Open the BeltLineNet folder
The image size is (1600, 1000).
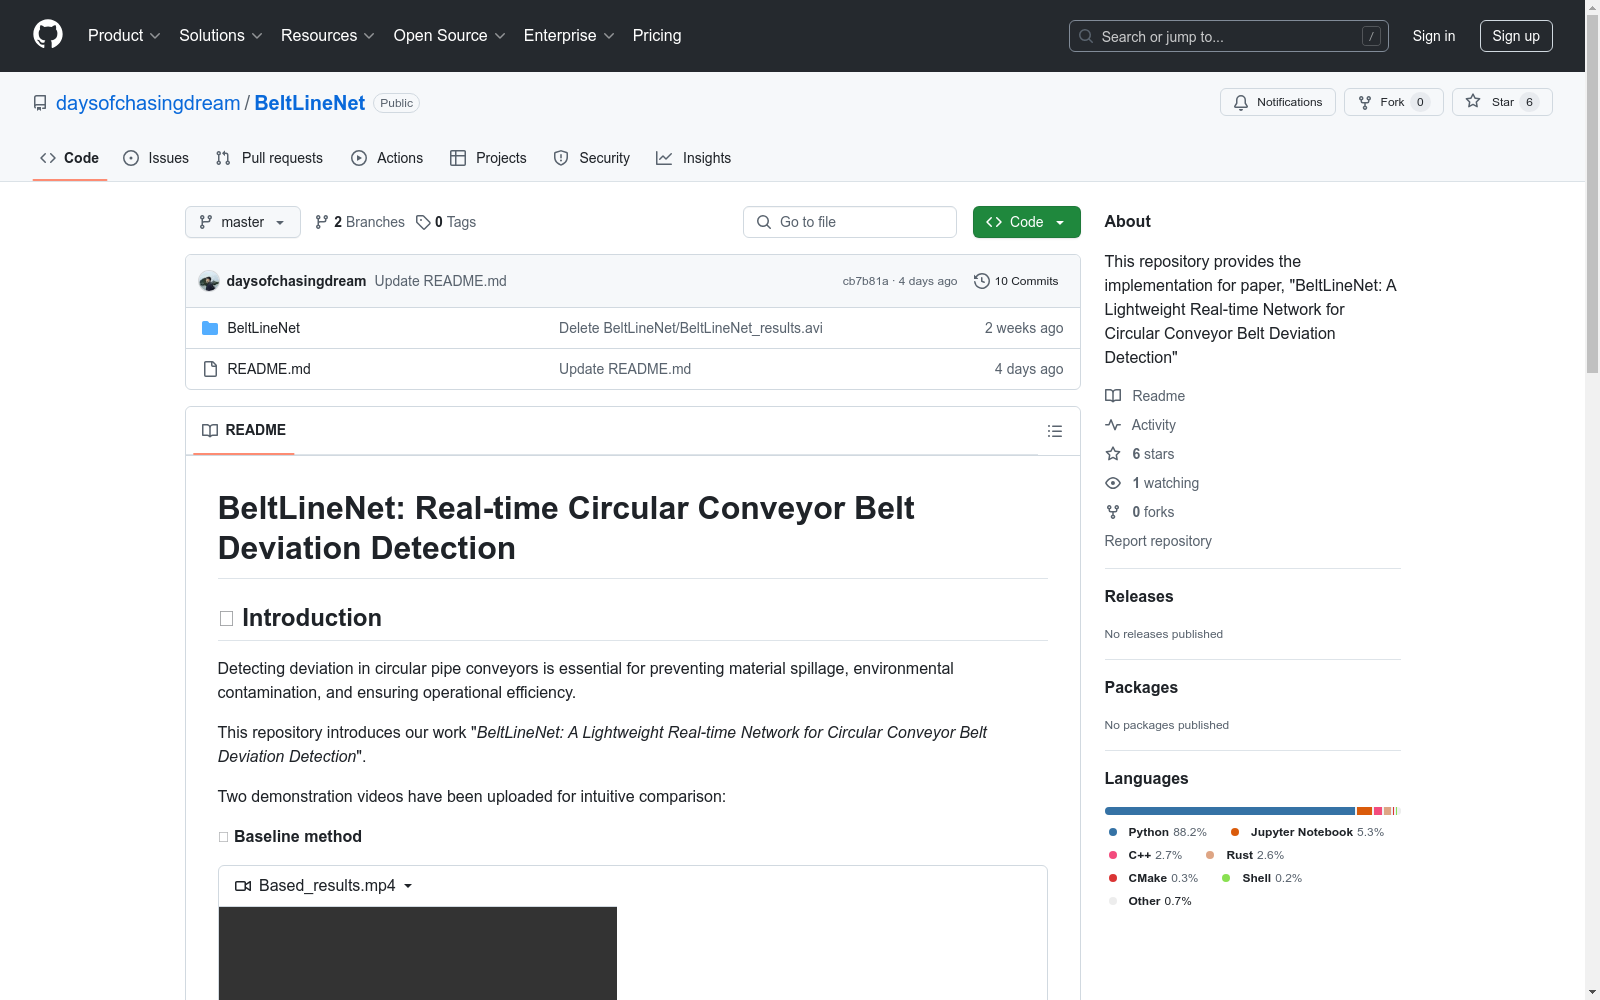(x=264, y=328)
